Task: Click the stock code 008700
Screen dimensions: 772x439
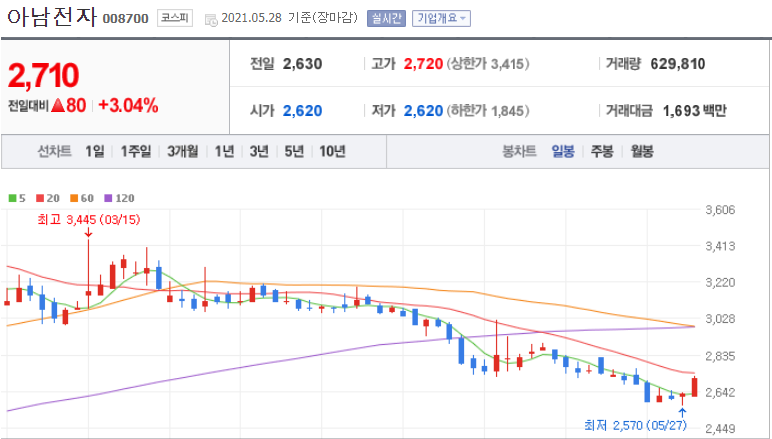Action: coord(126,19)
